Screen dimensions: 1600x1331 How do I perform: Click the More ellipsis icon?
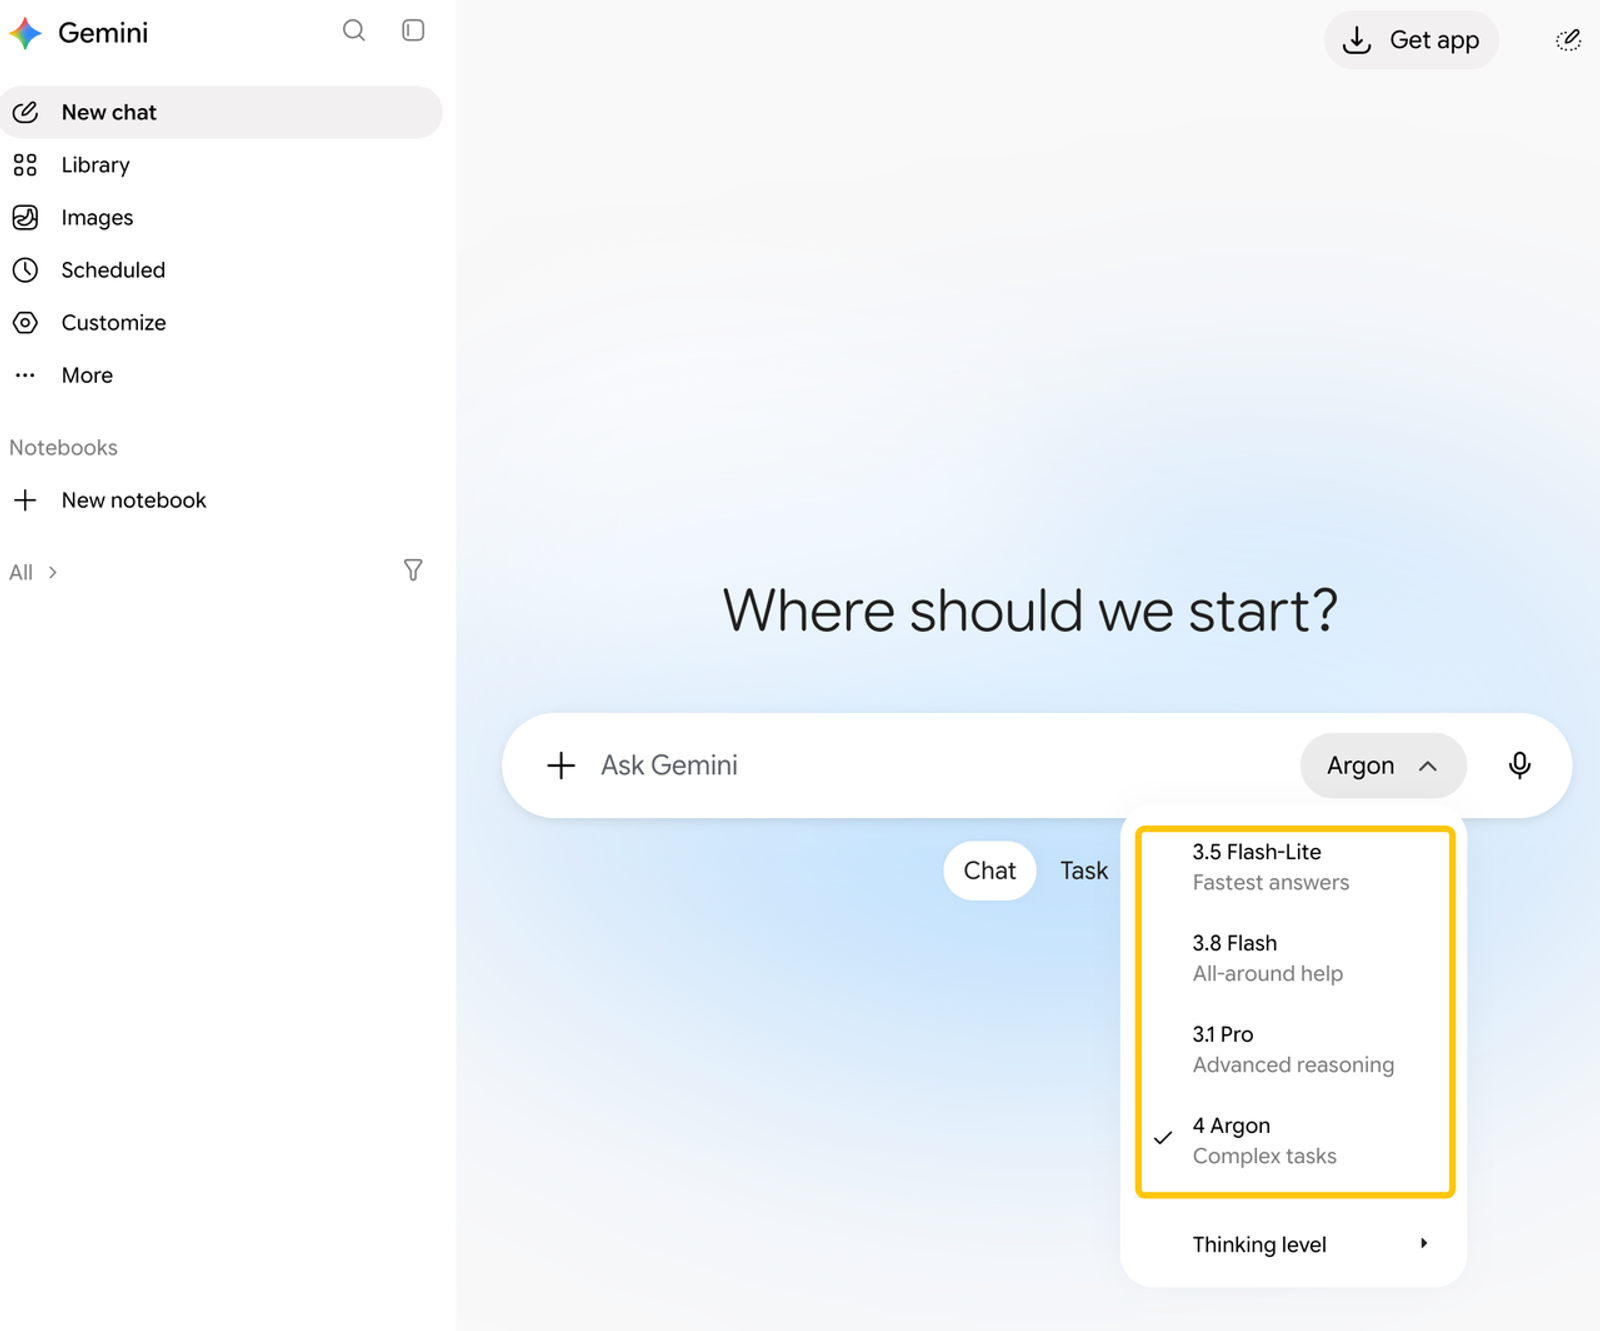25,376
